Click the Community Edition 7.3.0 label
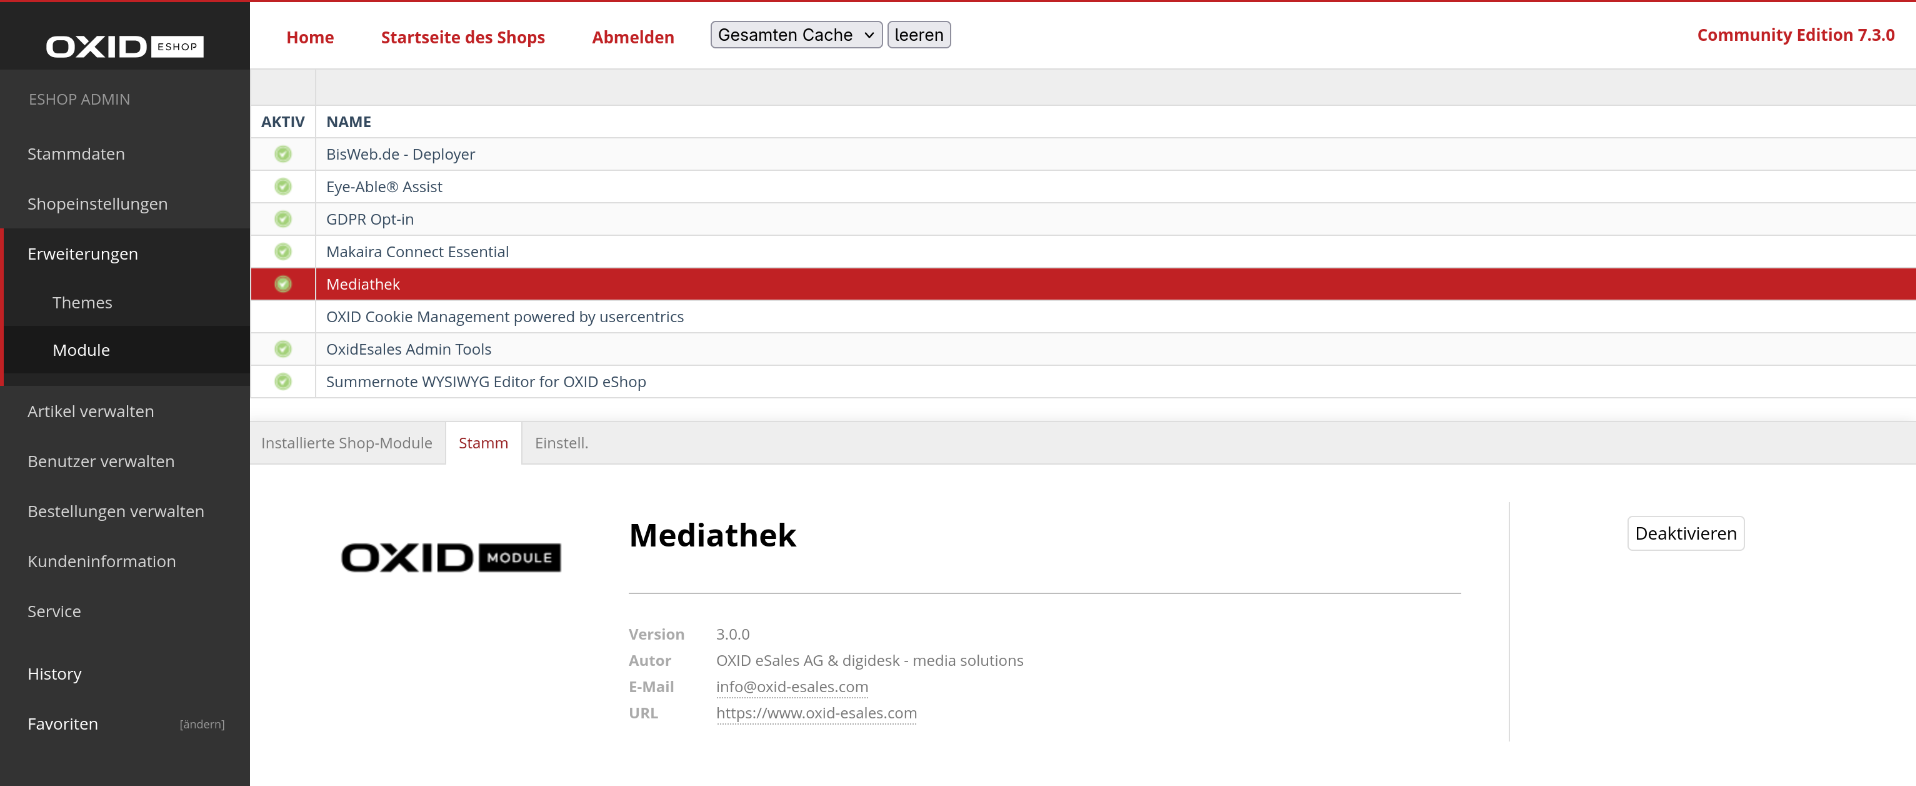The width and height of the screenshot is (1916, 786). coord(1796,35)
